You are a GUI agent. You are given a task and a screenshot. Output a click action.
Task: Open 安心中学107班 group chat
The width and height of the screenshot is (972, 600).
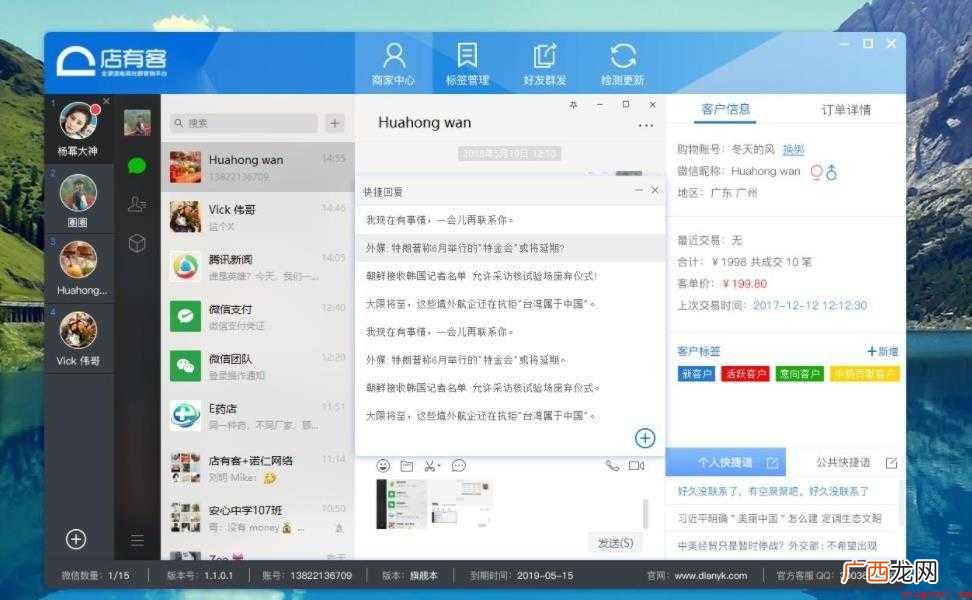coord(258,518)
